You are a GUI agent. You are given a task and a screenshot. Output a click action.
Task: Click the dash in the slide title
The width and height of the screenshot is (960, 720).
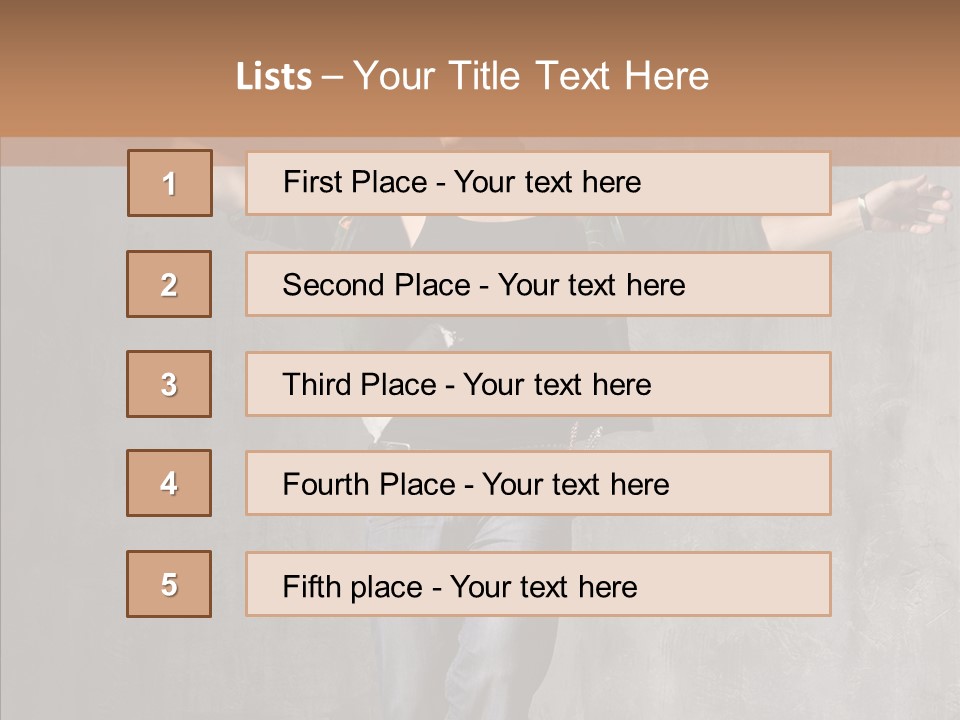click(x=333, y=77)
